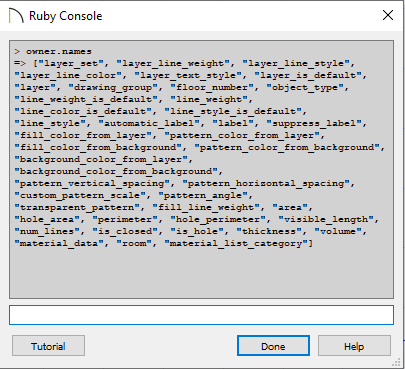The image size is (405, 369).
Task: Click the 'owner.names' command line
Action: (x=59, y=52)
